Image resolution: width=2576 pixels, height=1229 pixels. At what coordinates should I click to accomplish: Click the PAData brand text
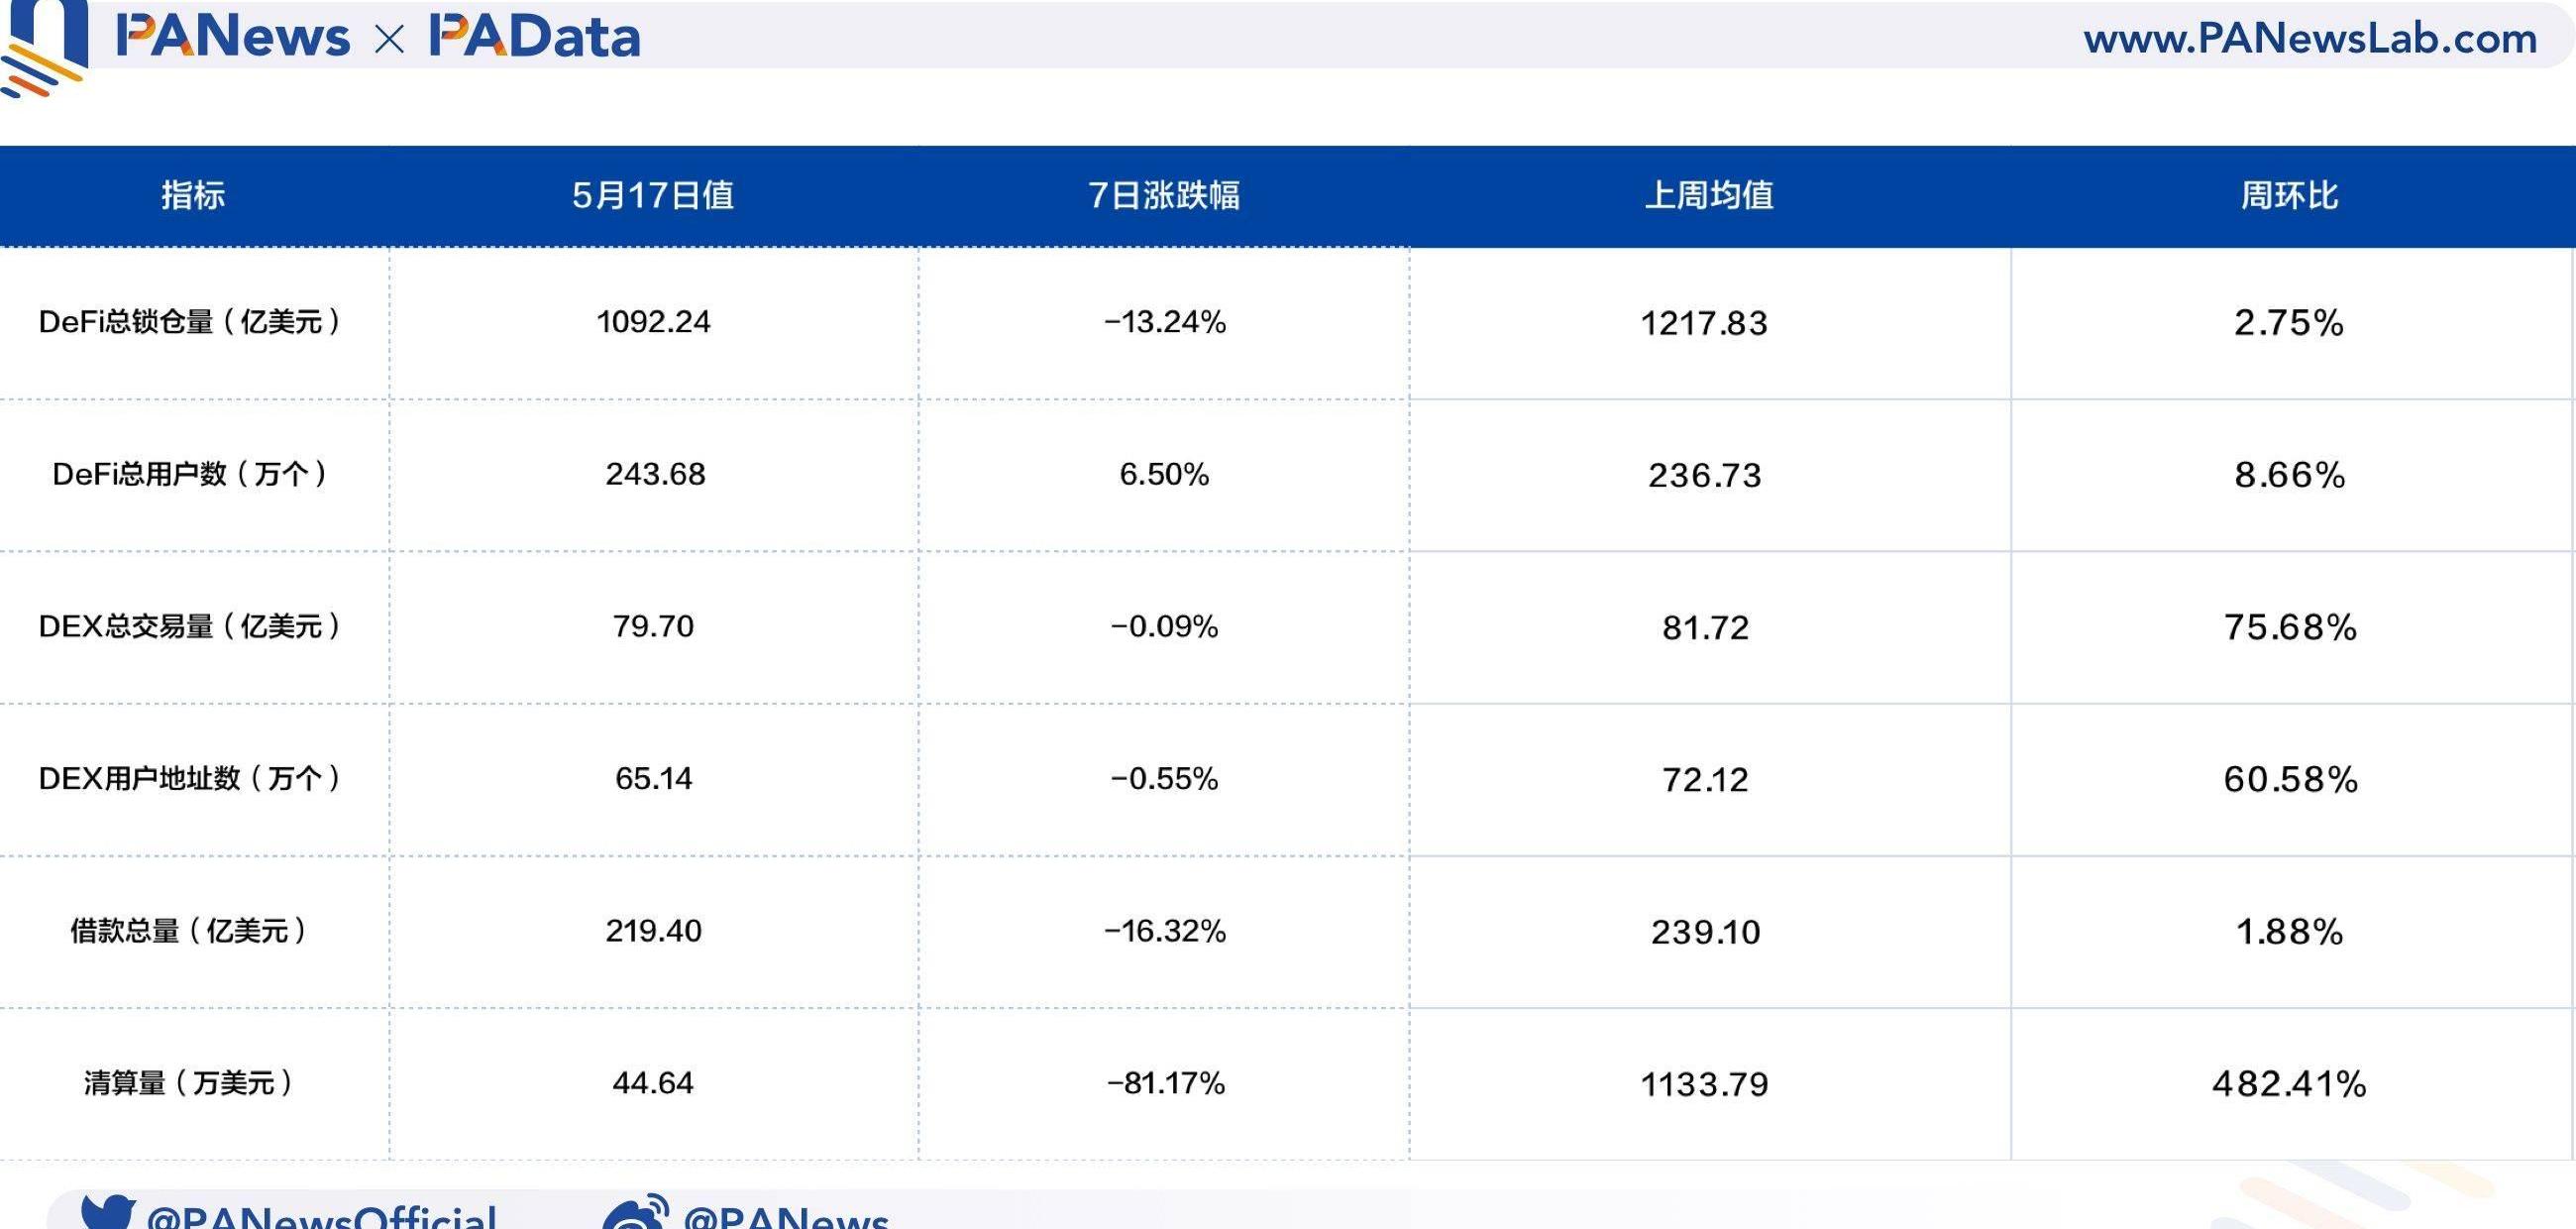pos(535,37)
